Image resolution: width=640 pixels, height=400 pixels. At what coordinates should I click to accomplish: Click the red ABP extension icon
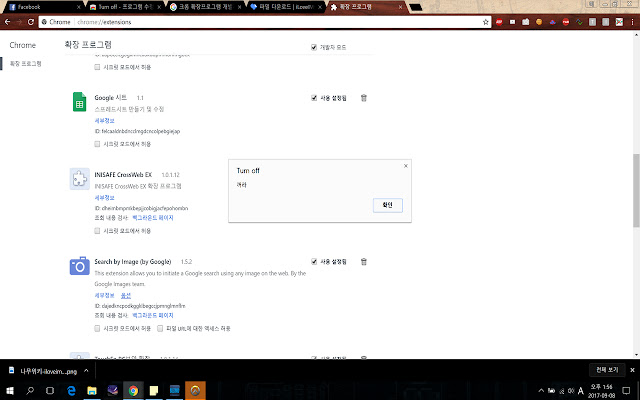tap(499, 22)
